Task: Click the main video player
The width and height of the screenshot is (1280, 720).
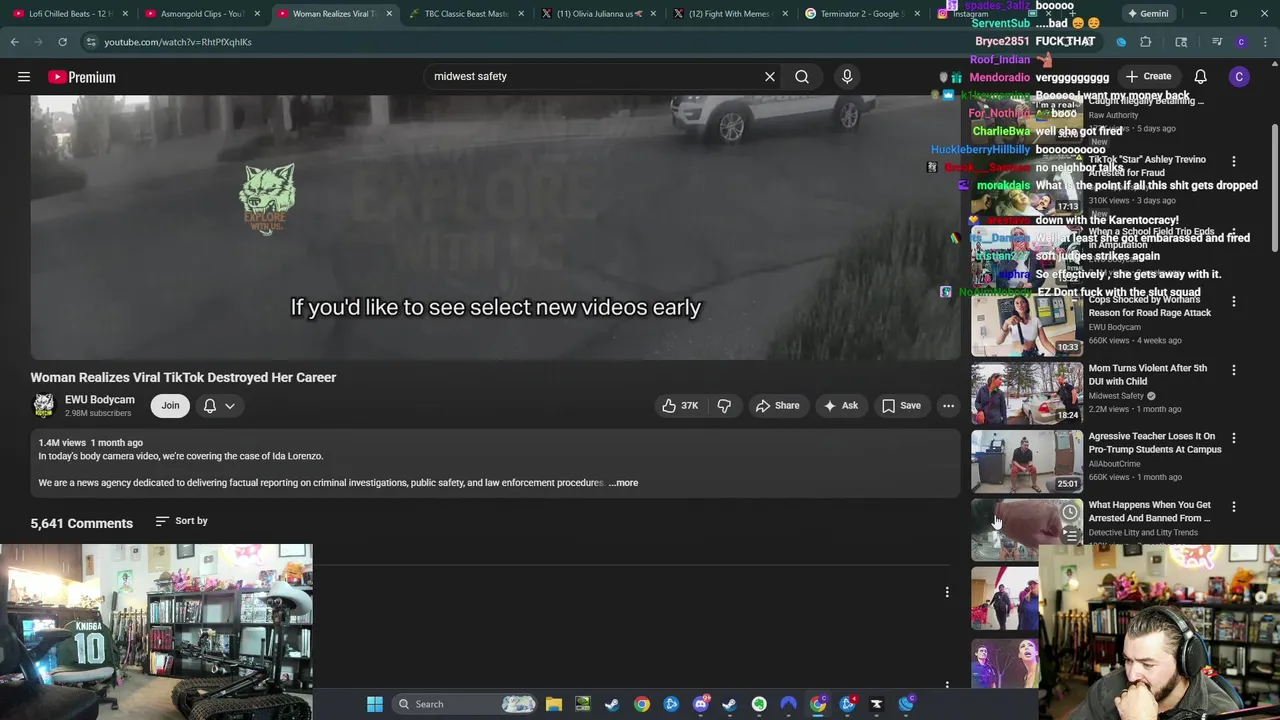Action: (x=495, y=227)
